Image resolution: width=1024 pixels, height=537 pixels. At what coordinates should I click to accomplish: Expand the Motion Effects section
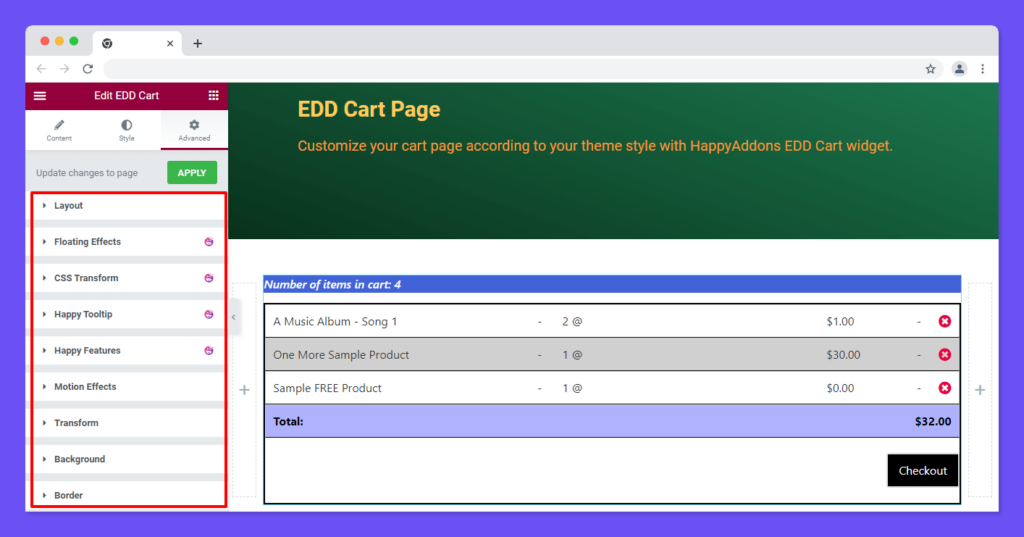point(128,387)
